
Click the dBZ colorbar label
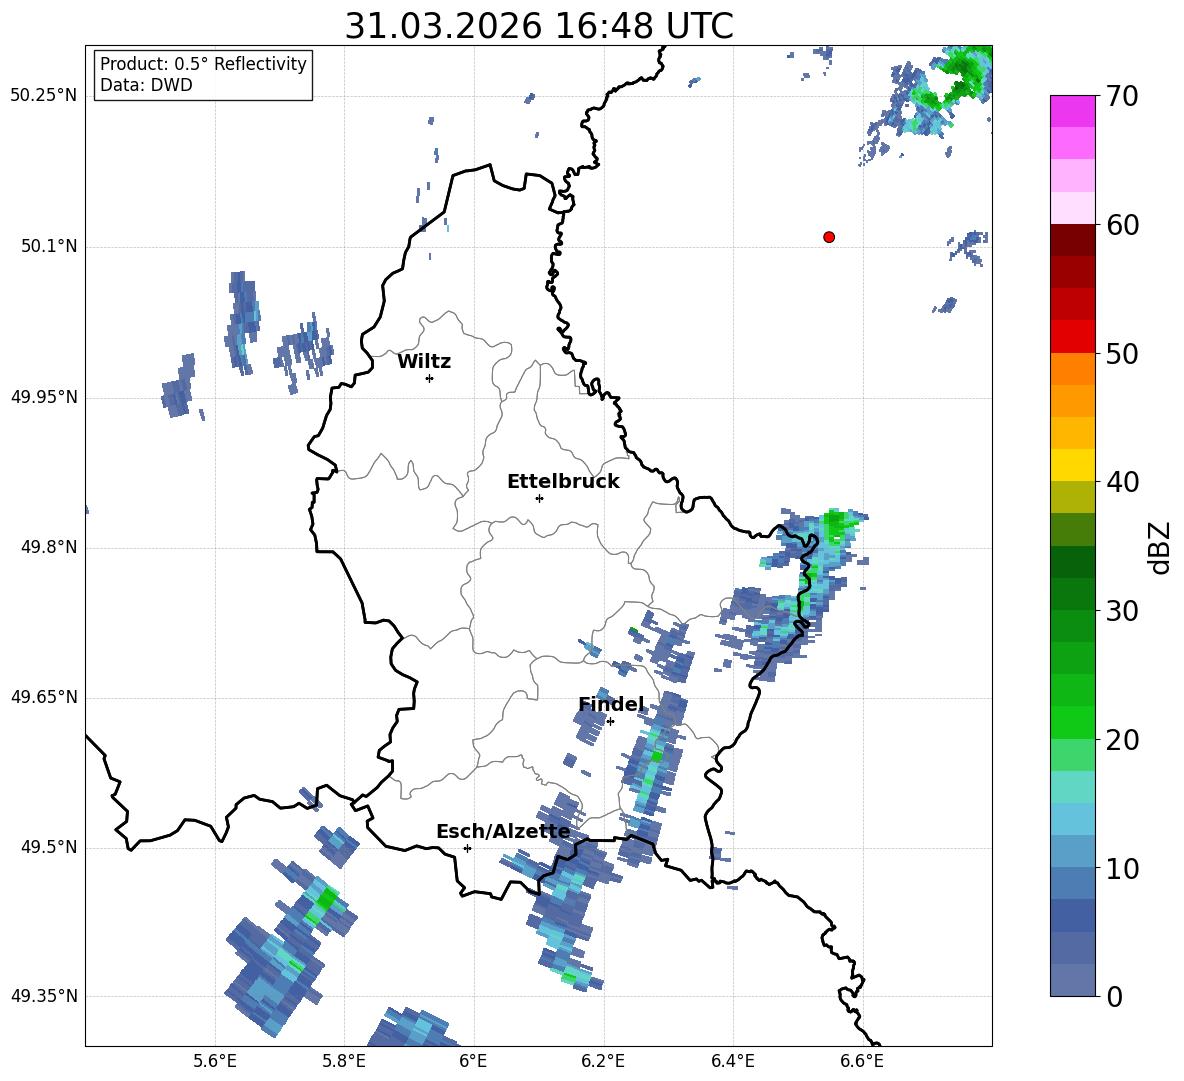click(x=1159, y=547)
